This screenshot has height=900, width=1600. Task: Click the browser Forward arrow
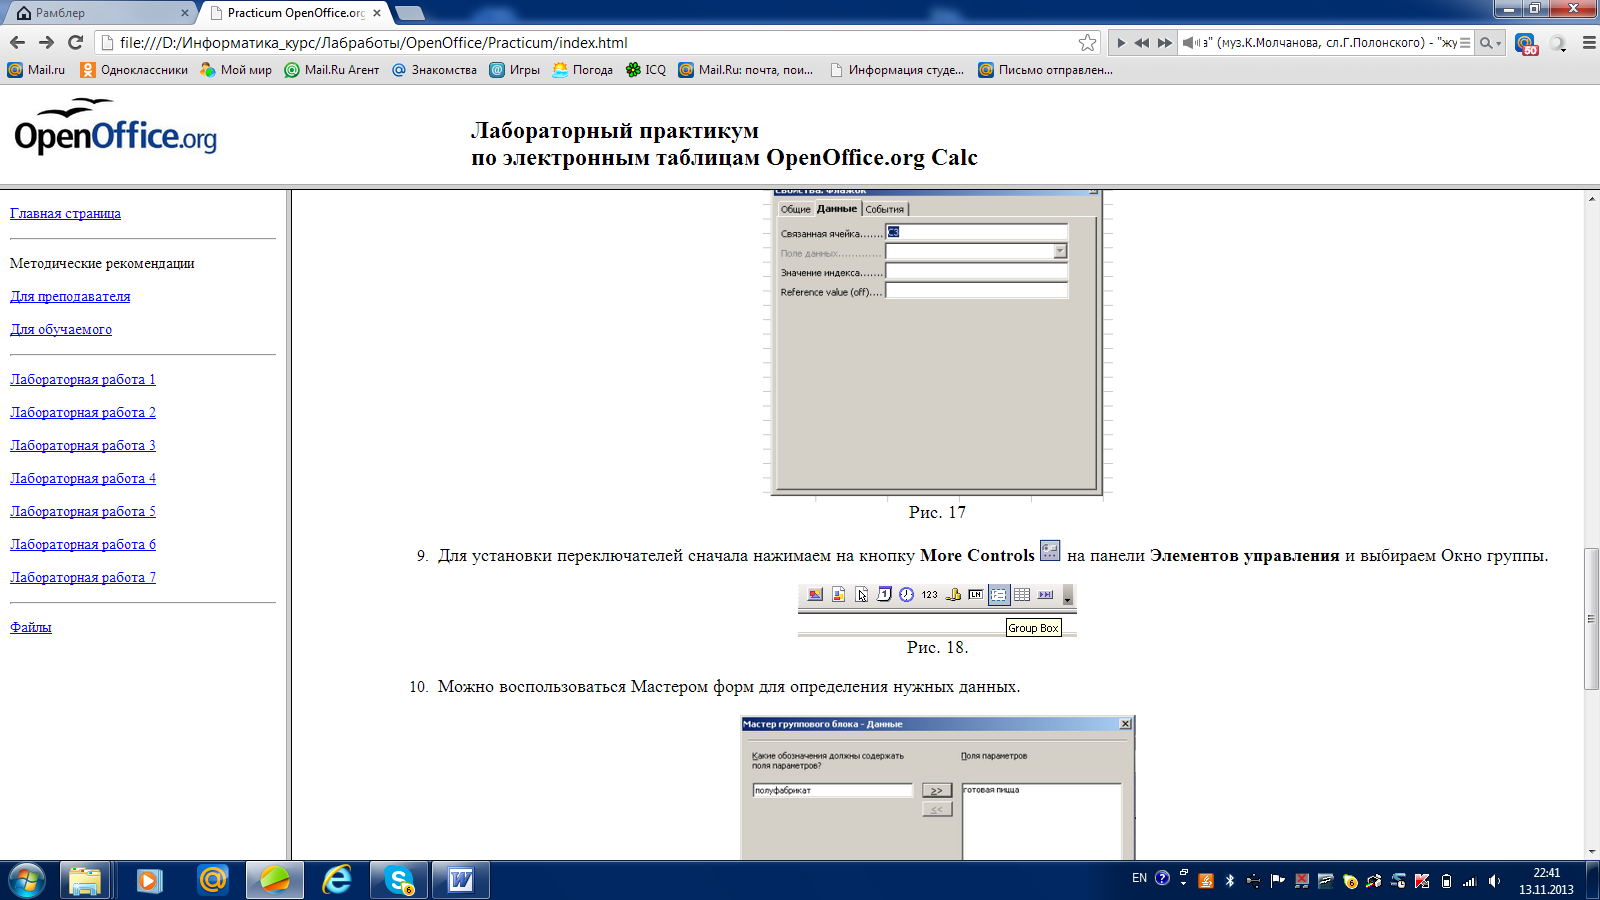tap(46, 42)
